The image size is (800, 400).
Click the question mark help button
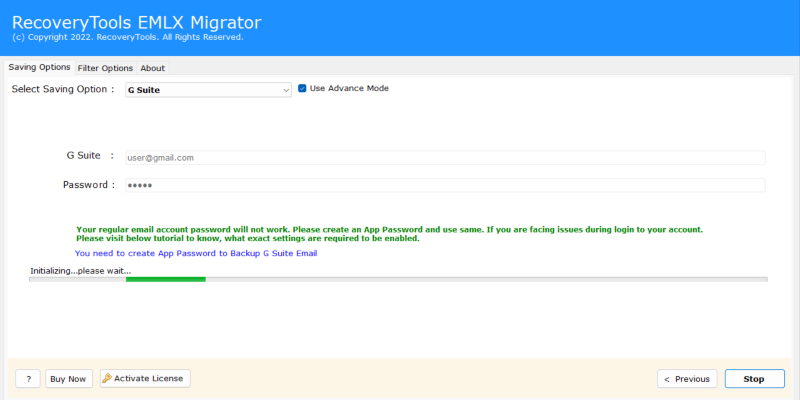pos(28,379)
